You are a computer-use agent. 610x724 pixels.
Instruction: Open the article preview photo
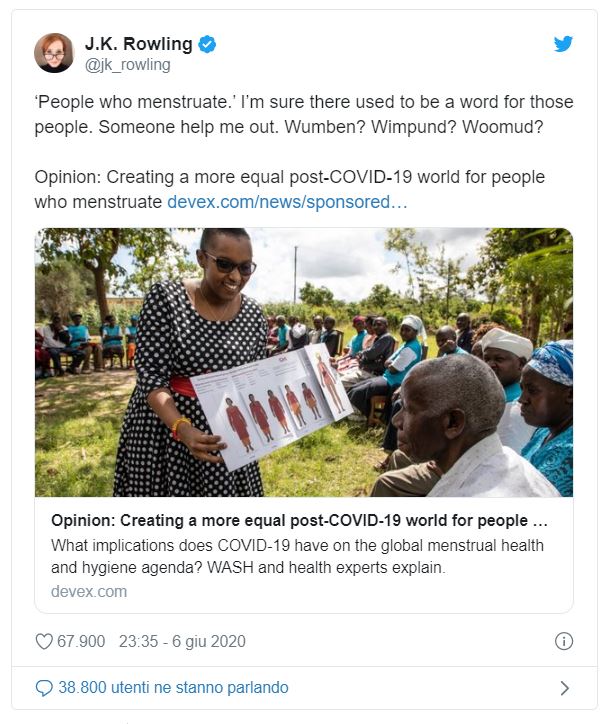[304, 362]
